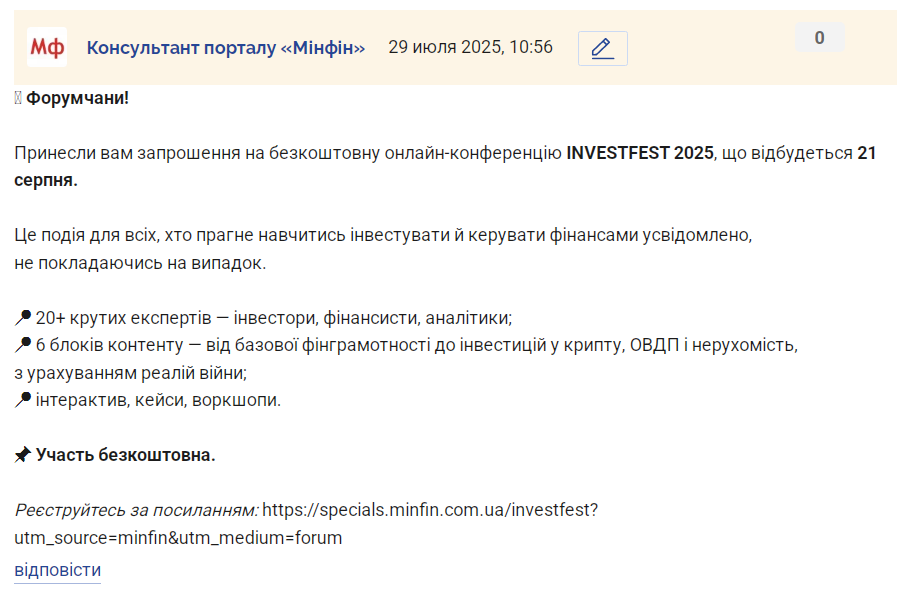Open the specials.minfin.com.ua/investfest registration link
This screenshot has height=599, width=910.
coord(430,510)
